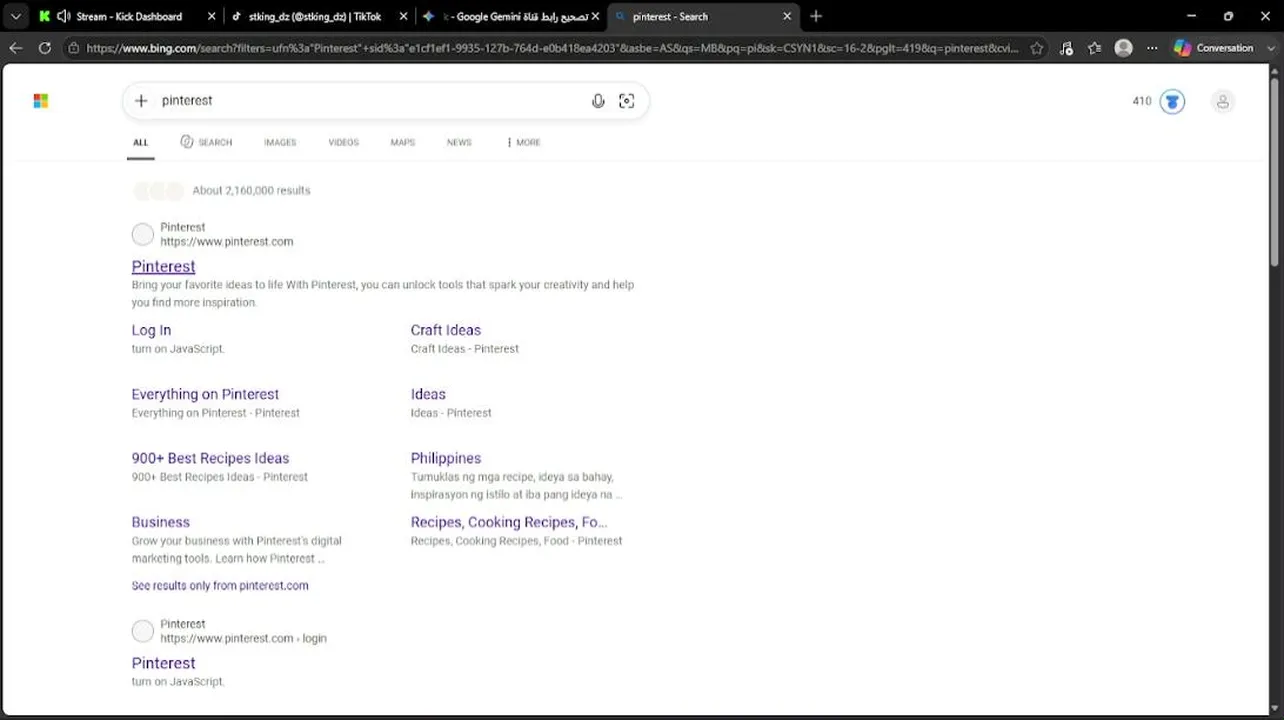Open a new browser tab
1284x720 pixels.
click(x=816, y=16)
